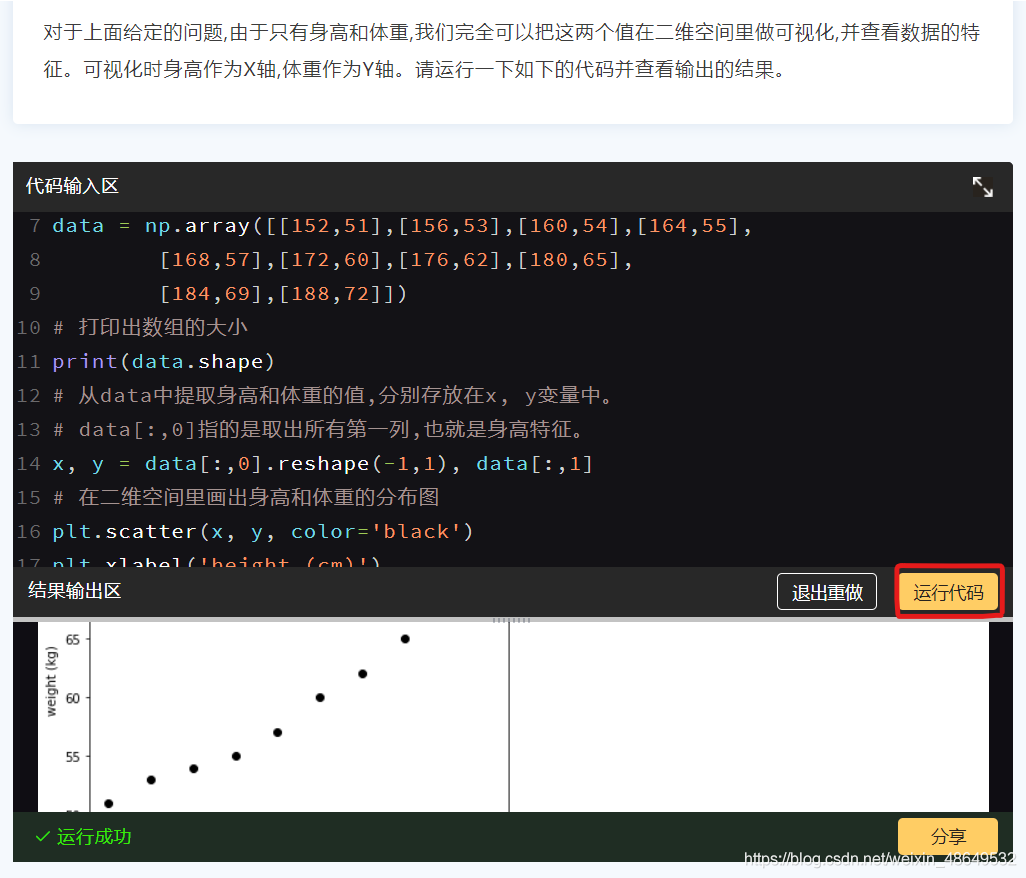Click the 分享 share button
Image resolution: width=1026 pixels, height=878 pixels.
click(947, 835)
